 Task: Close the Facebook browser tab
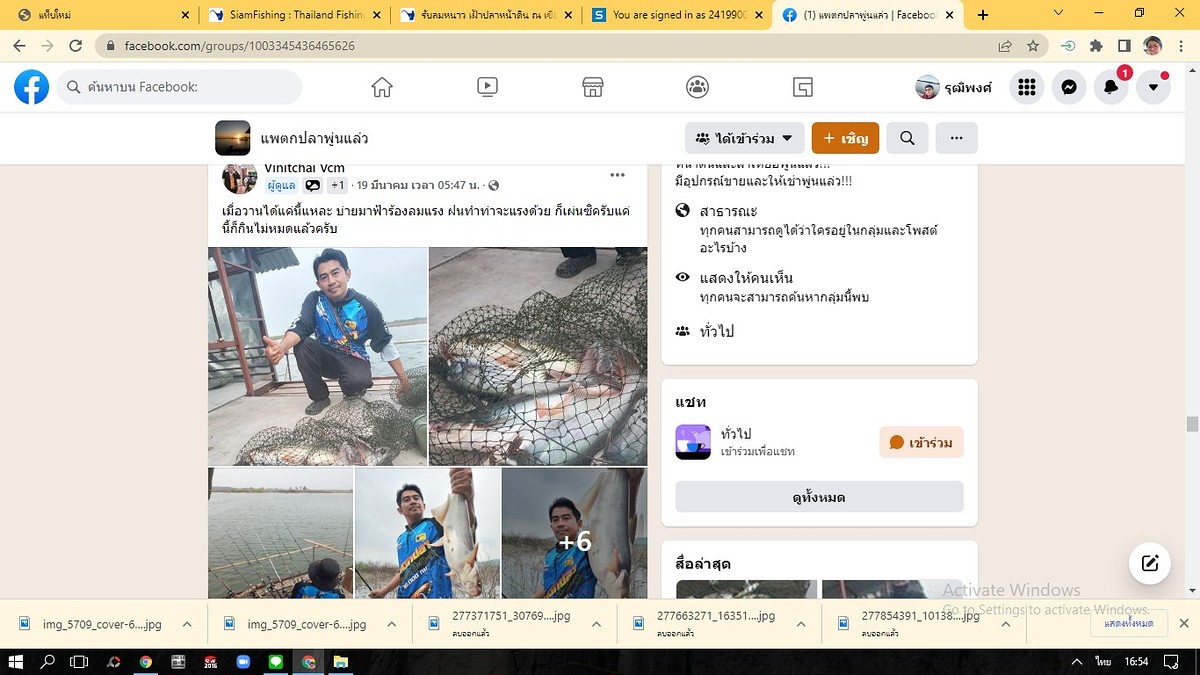click(950, 15)
